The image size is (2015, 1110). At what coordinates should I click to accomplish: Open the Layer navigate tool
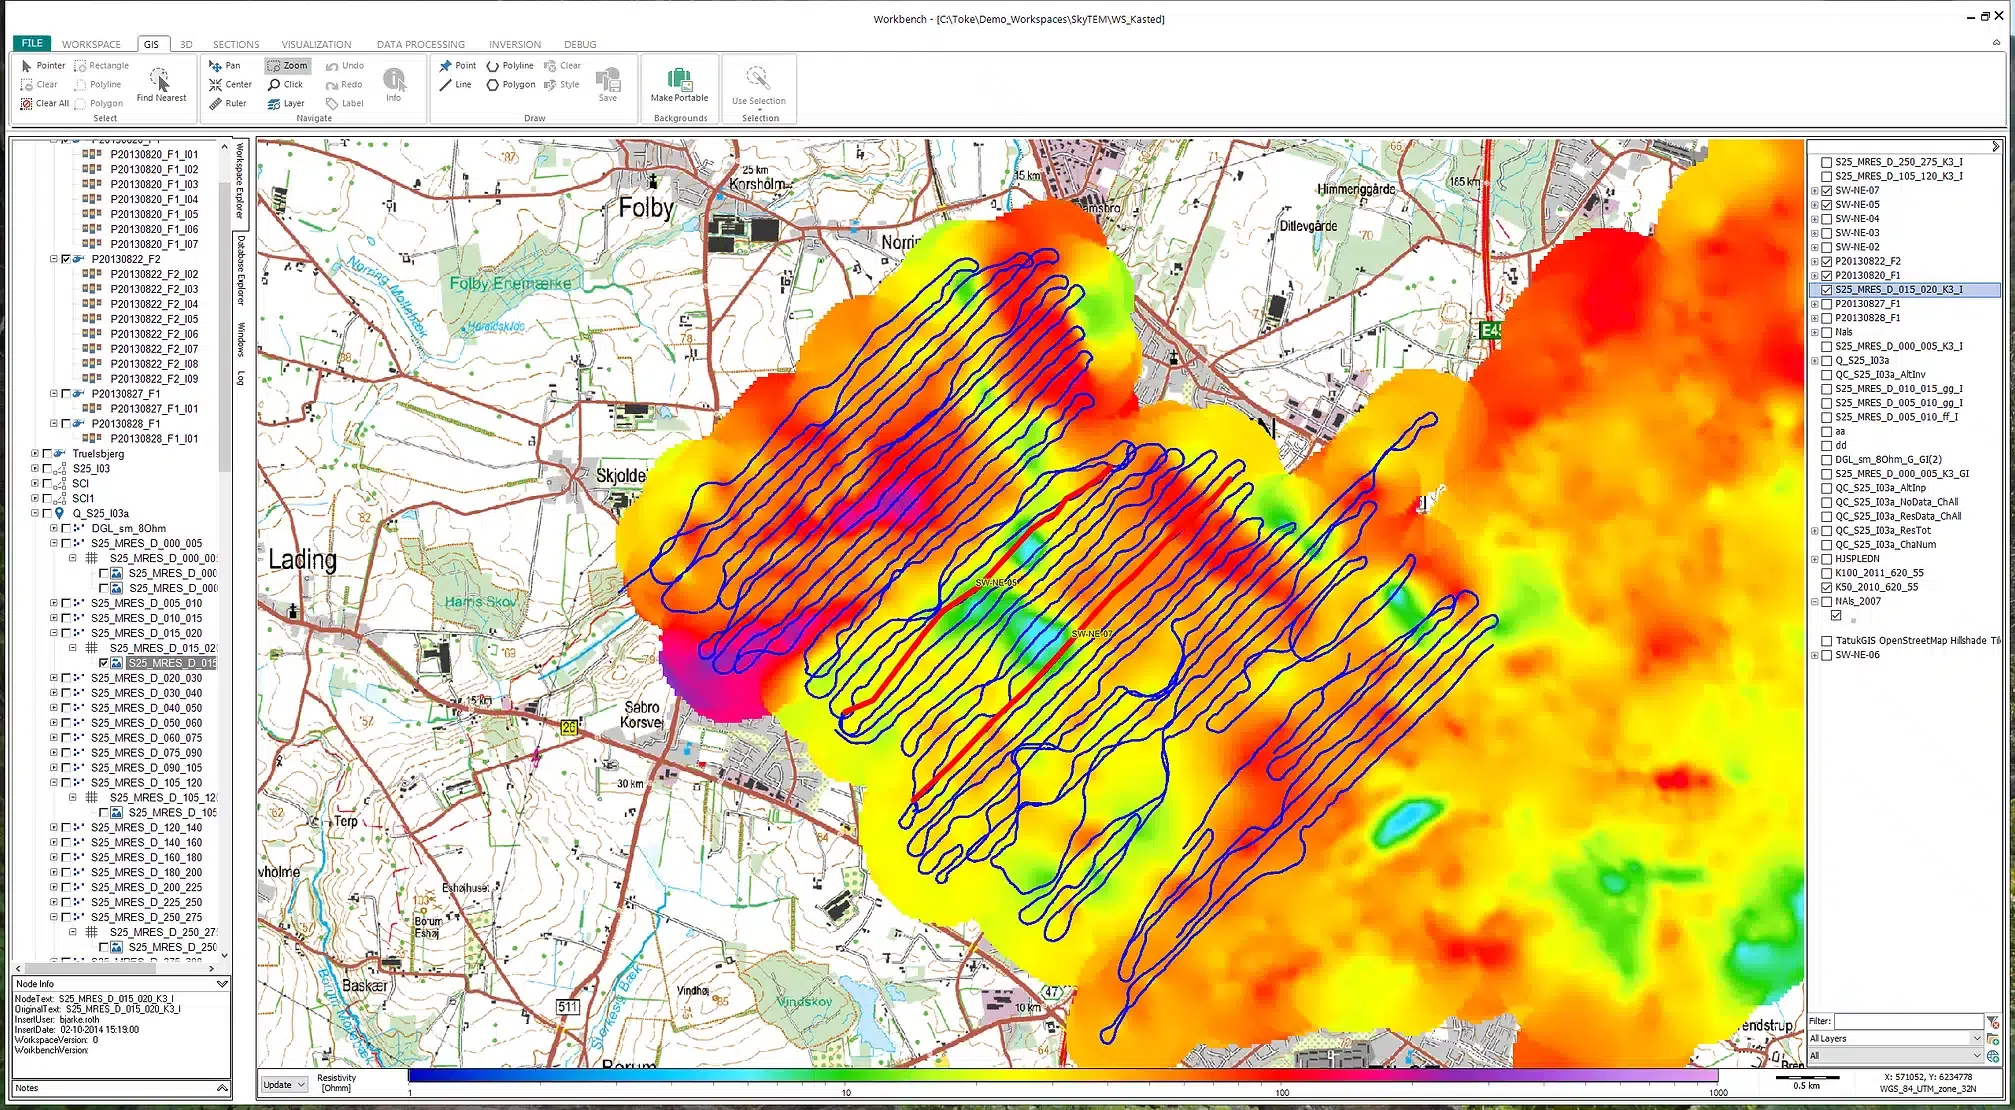[286, 103]
